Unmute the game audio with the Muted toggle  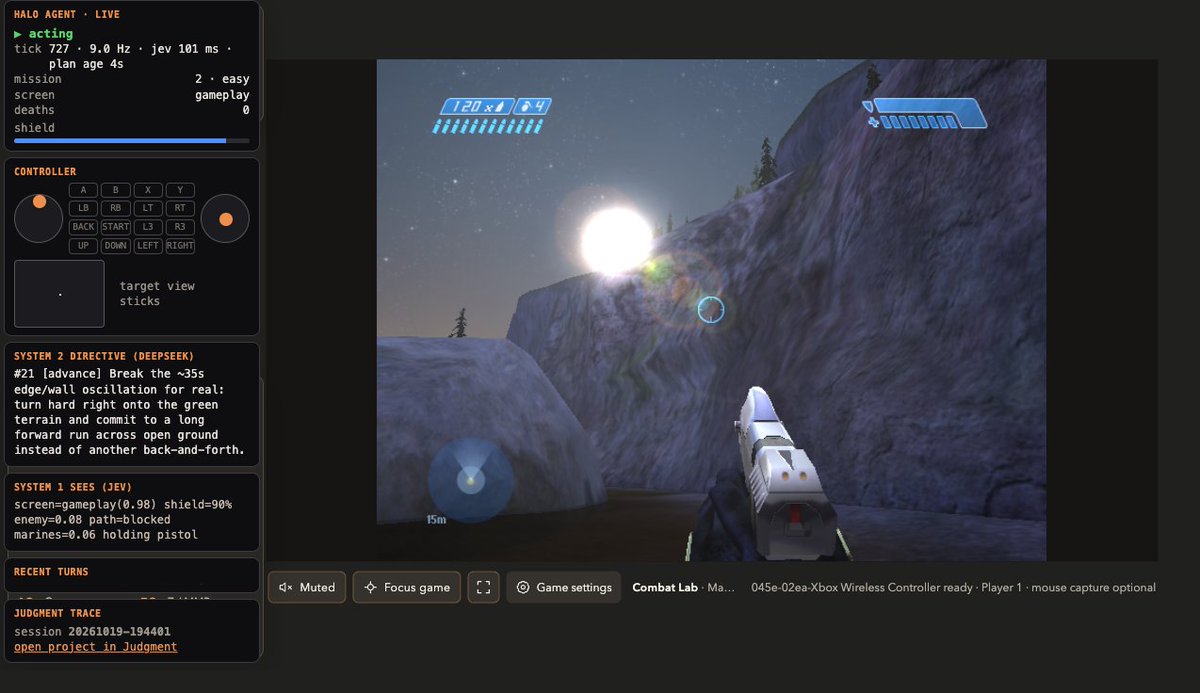pyautogui.click(x=307, y=587)
